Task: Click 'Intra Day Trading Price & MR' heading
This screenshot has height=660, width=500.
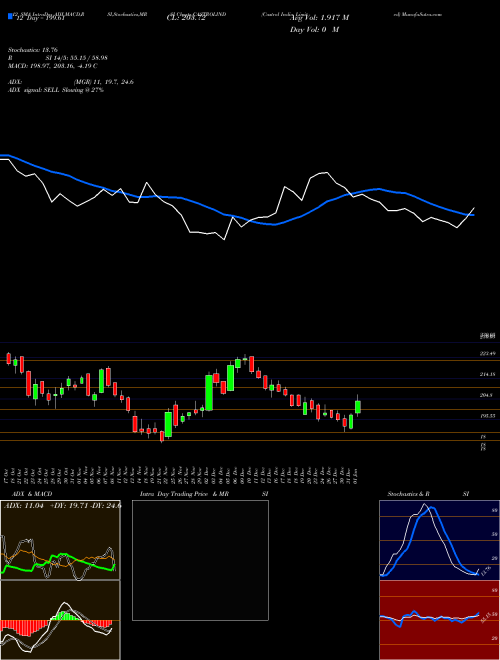Action: [184, 494]
